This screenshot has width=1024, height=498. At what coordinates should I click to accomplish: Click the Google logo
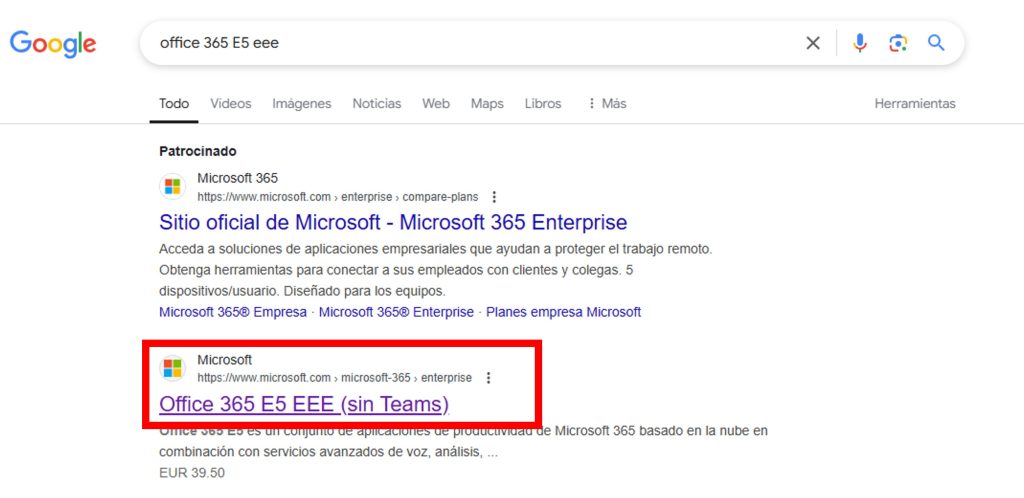tap(53, 43)
